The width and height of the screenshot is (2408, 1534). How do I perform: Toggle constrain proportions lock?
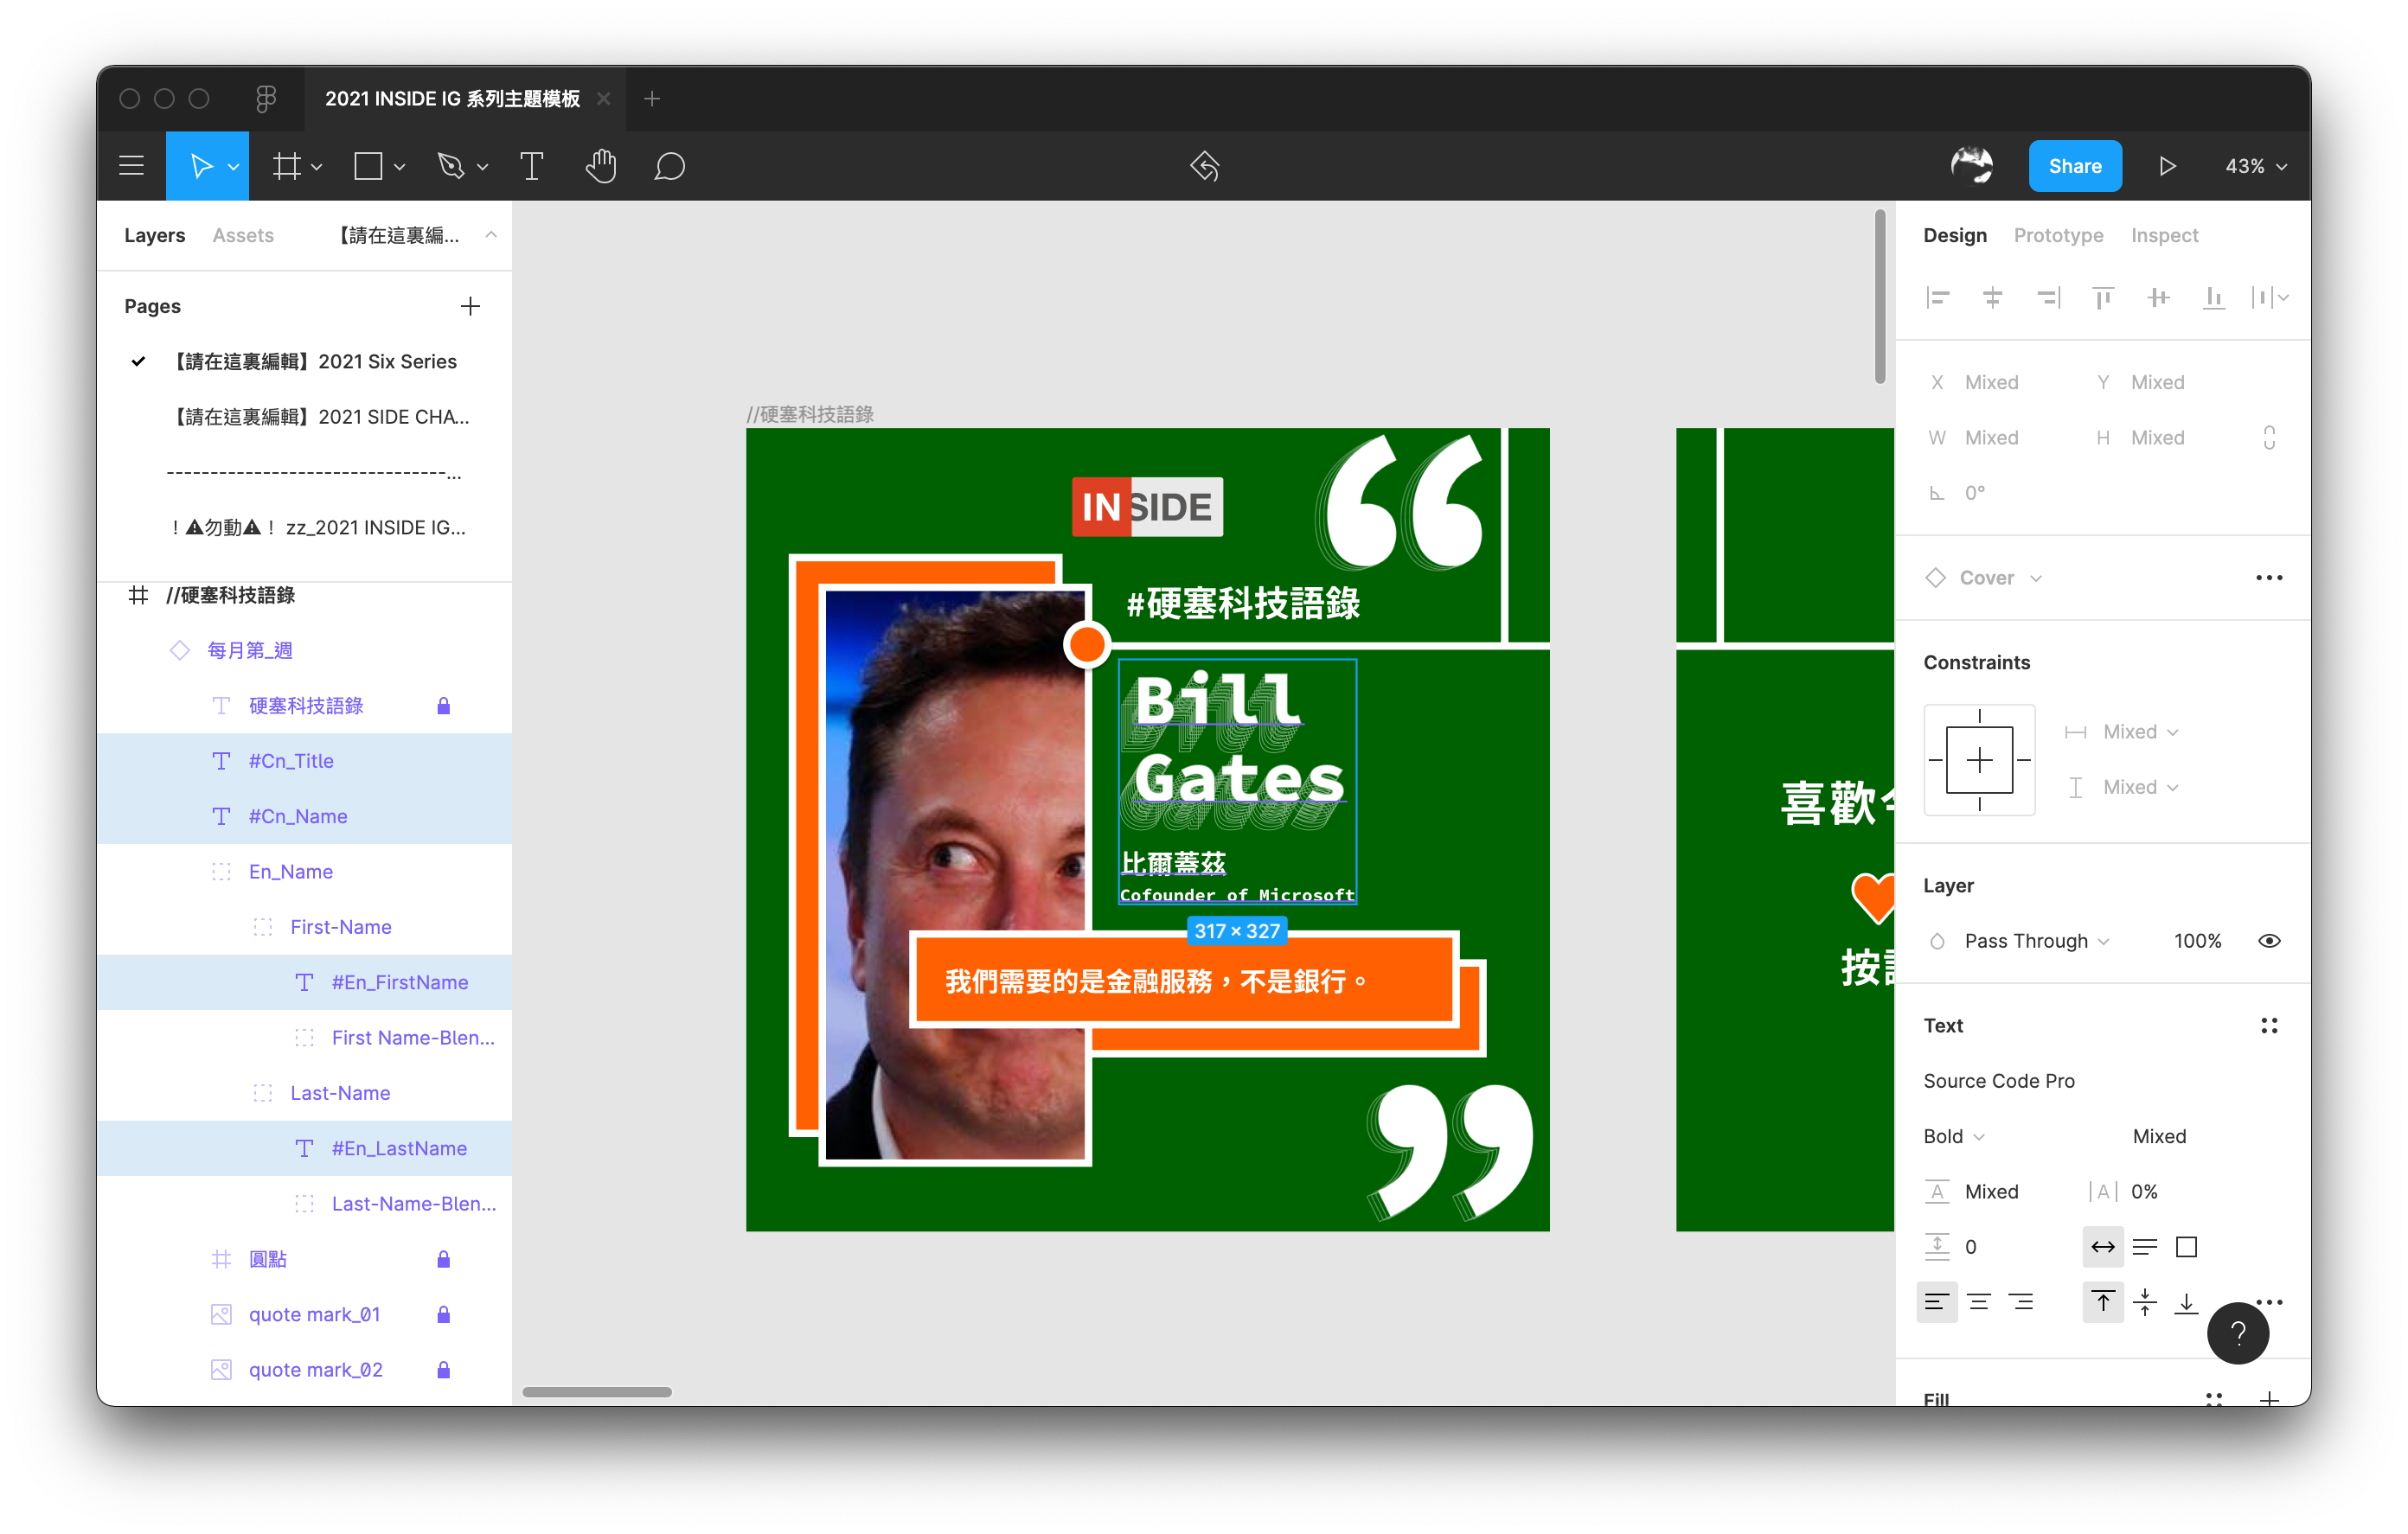(x=2269, y=437)
